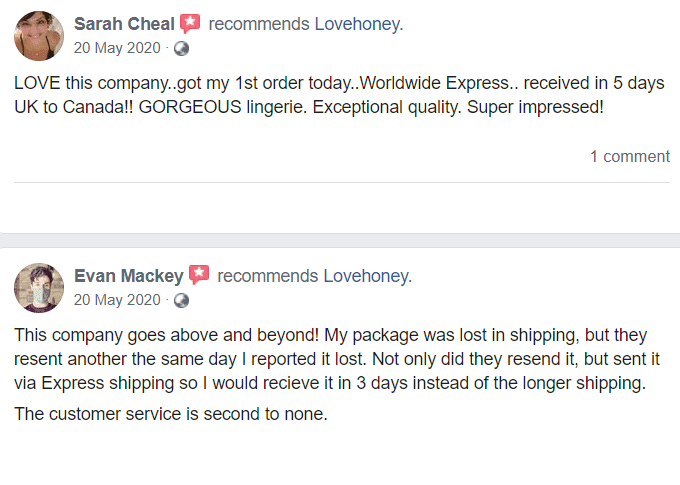The height and width of the screenshot is (485, 680).
Task: Open Sarah Cheal's profile picture
Action: pyautogui.click(x=39, y=36)
